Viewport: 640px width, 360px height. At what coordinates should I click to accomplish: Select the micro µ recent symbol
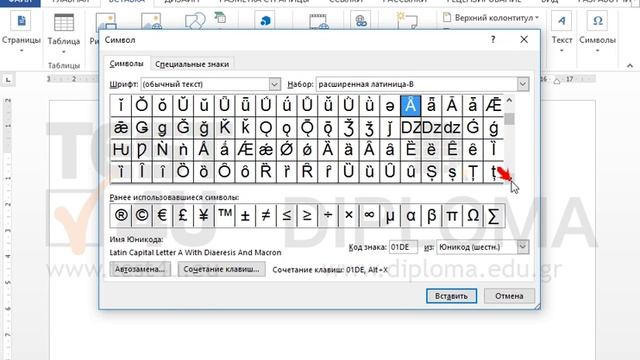[390, 216]
